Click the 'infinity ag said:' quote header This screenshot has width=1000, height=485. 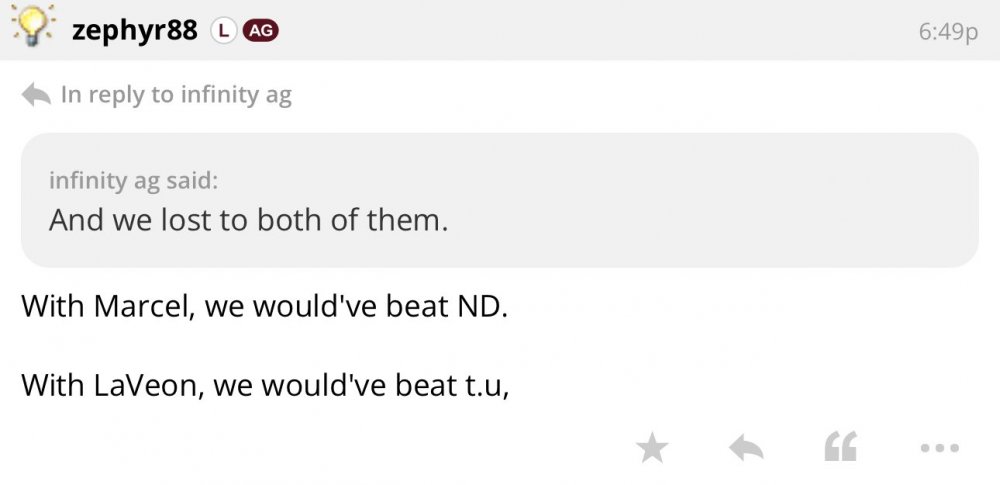click(x=133, y=182)
